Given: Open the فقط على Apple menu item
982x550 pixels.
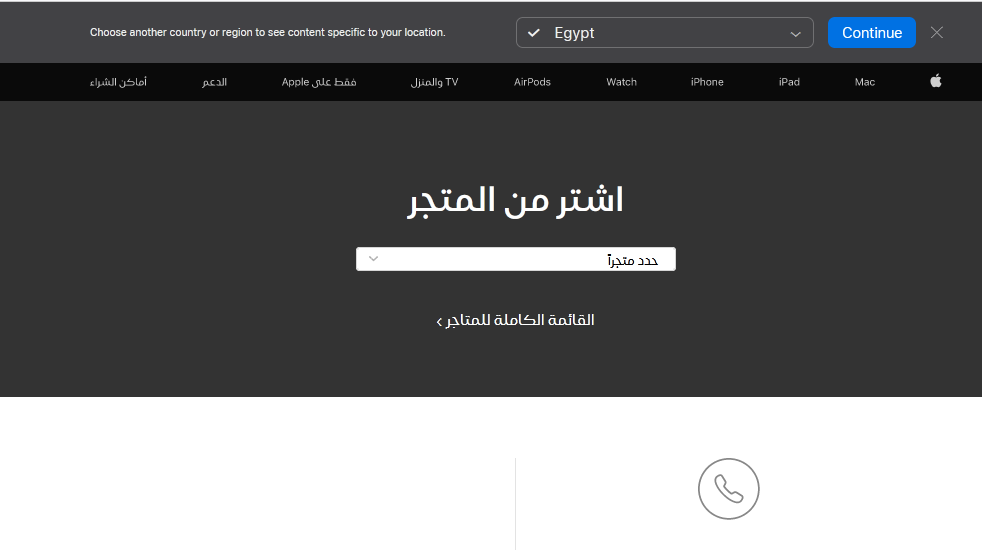Looking at the screenshot, I should coord(319,82).
